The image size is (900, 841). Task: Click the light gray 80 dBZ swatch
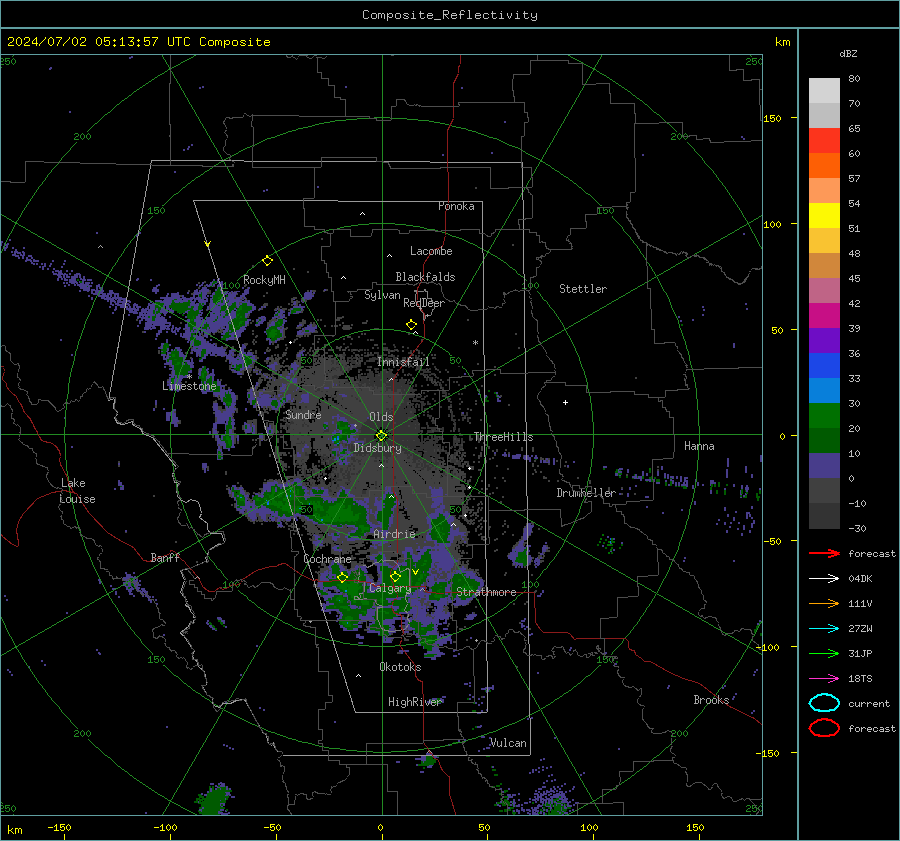coord(824,90)
